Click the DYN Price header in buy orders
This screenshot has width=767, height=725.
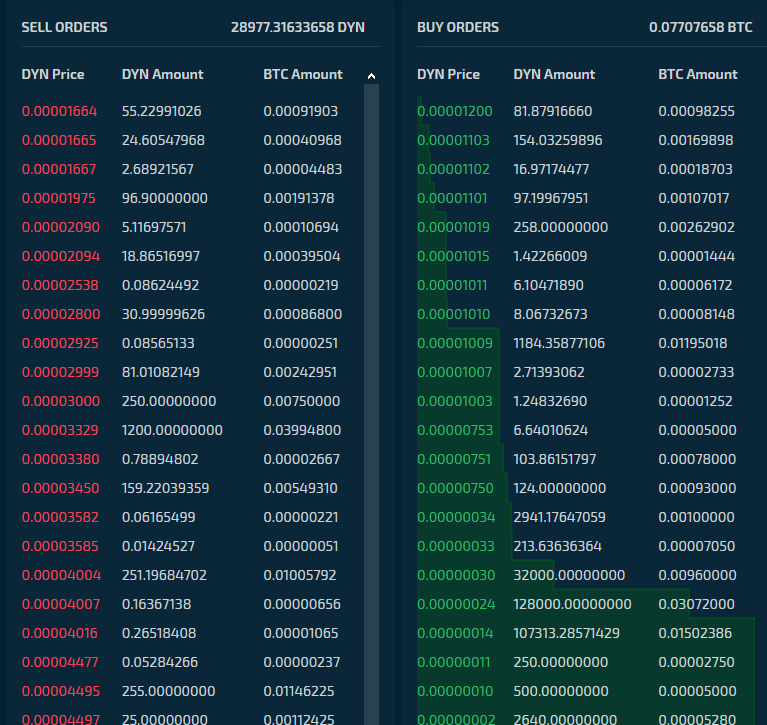(448, 74)
